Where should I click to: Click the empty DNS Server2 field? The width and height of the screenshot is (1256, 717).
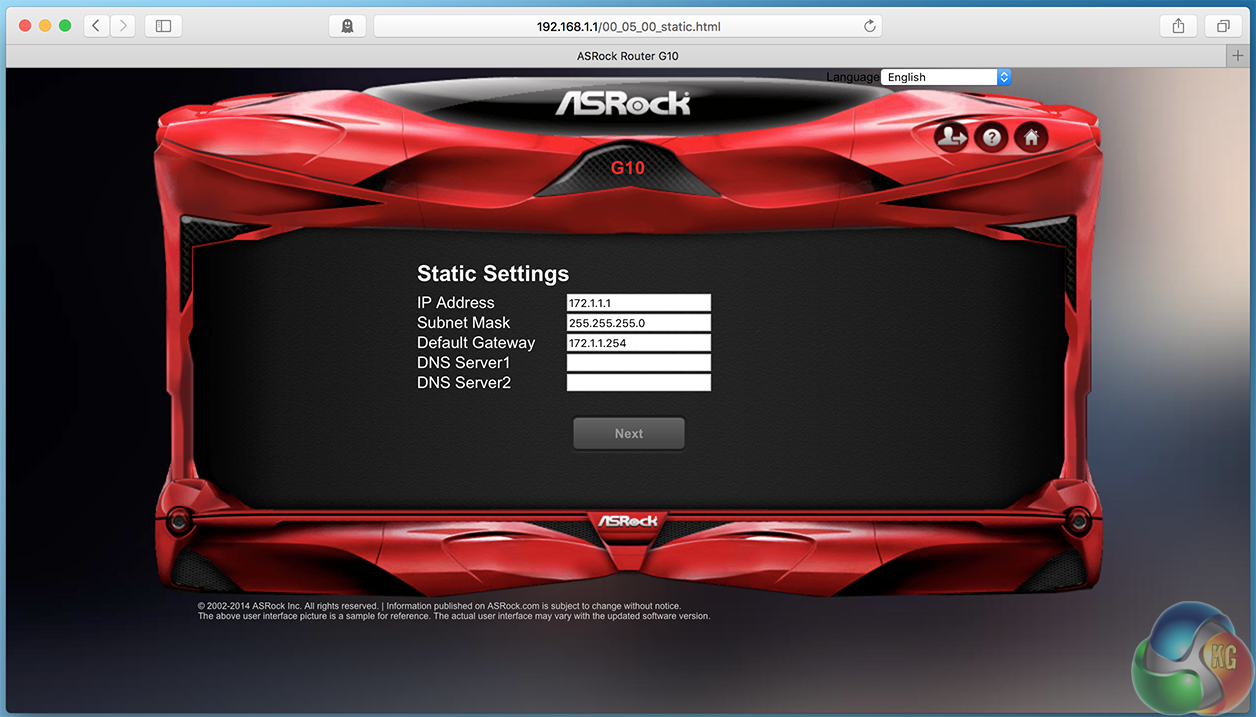coord(639,382)
